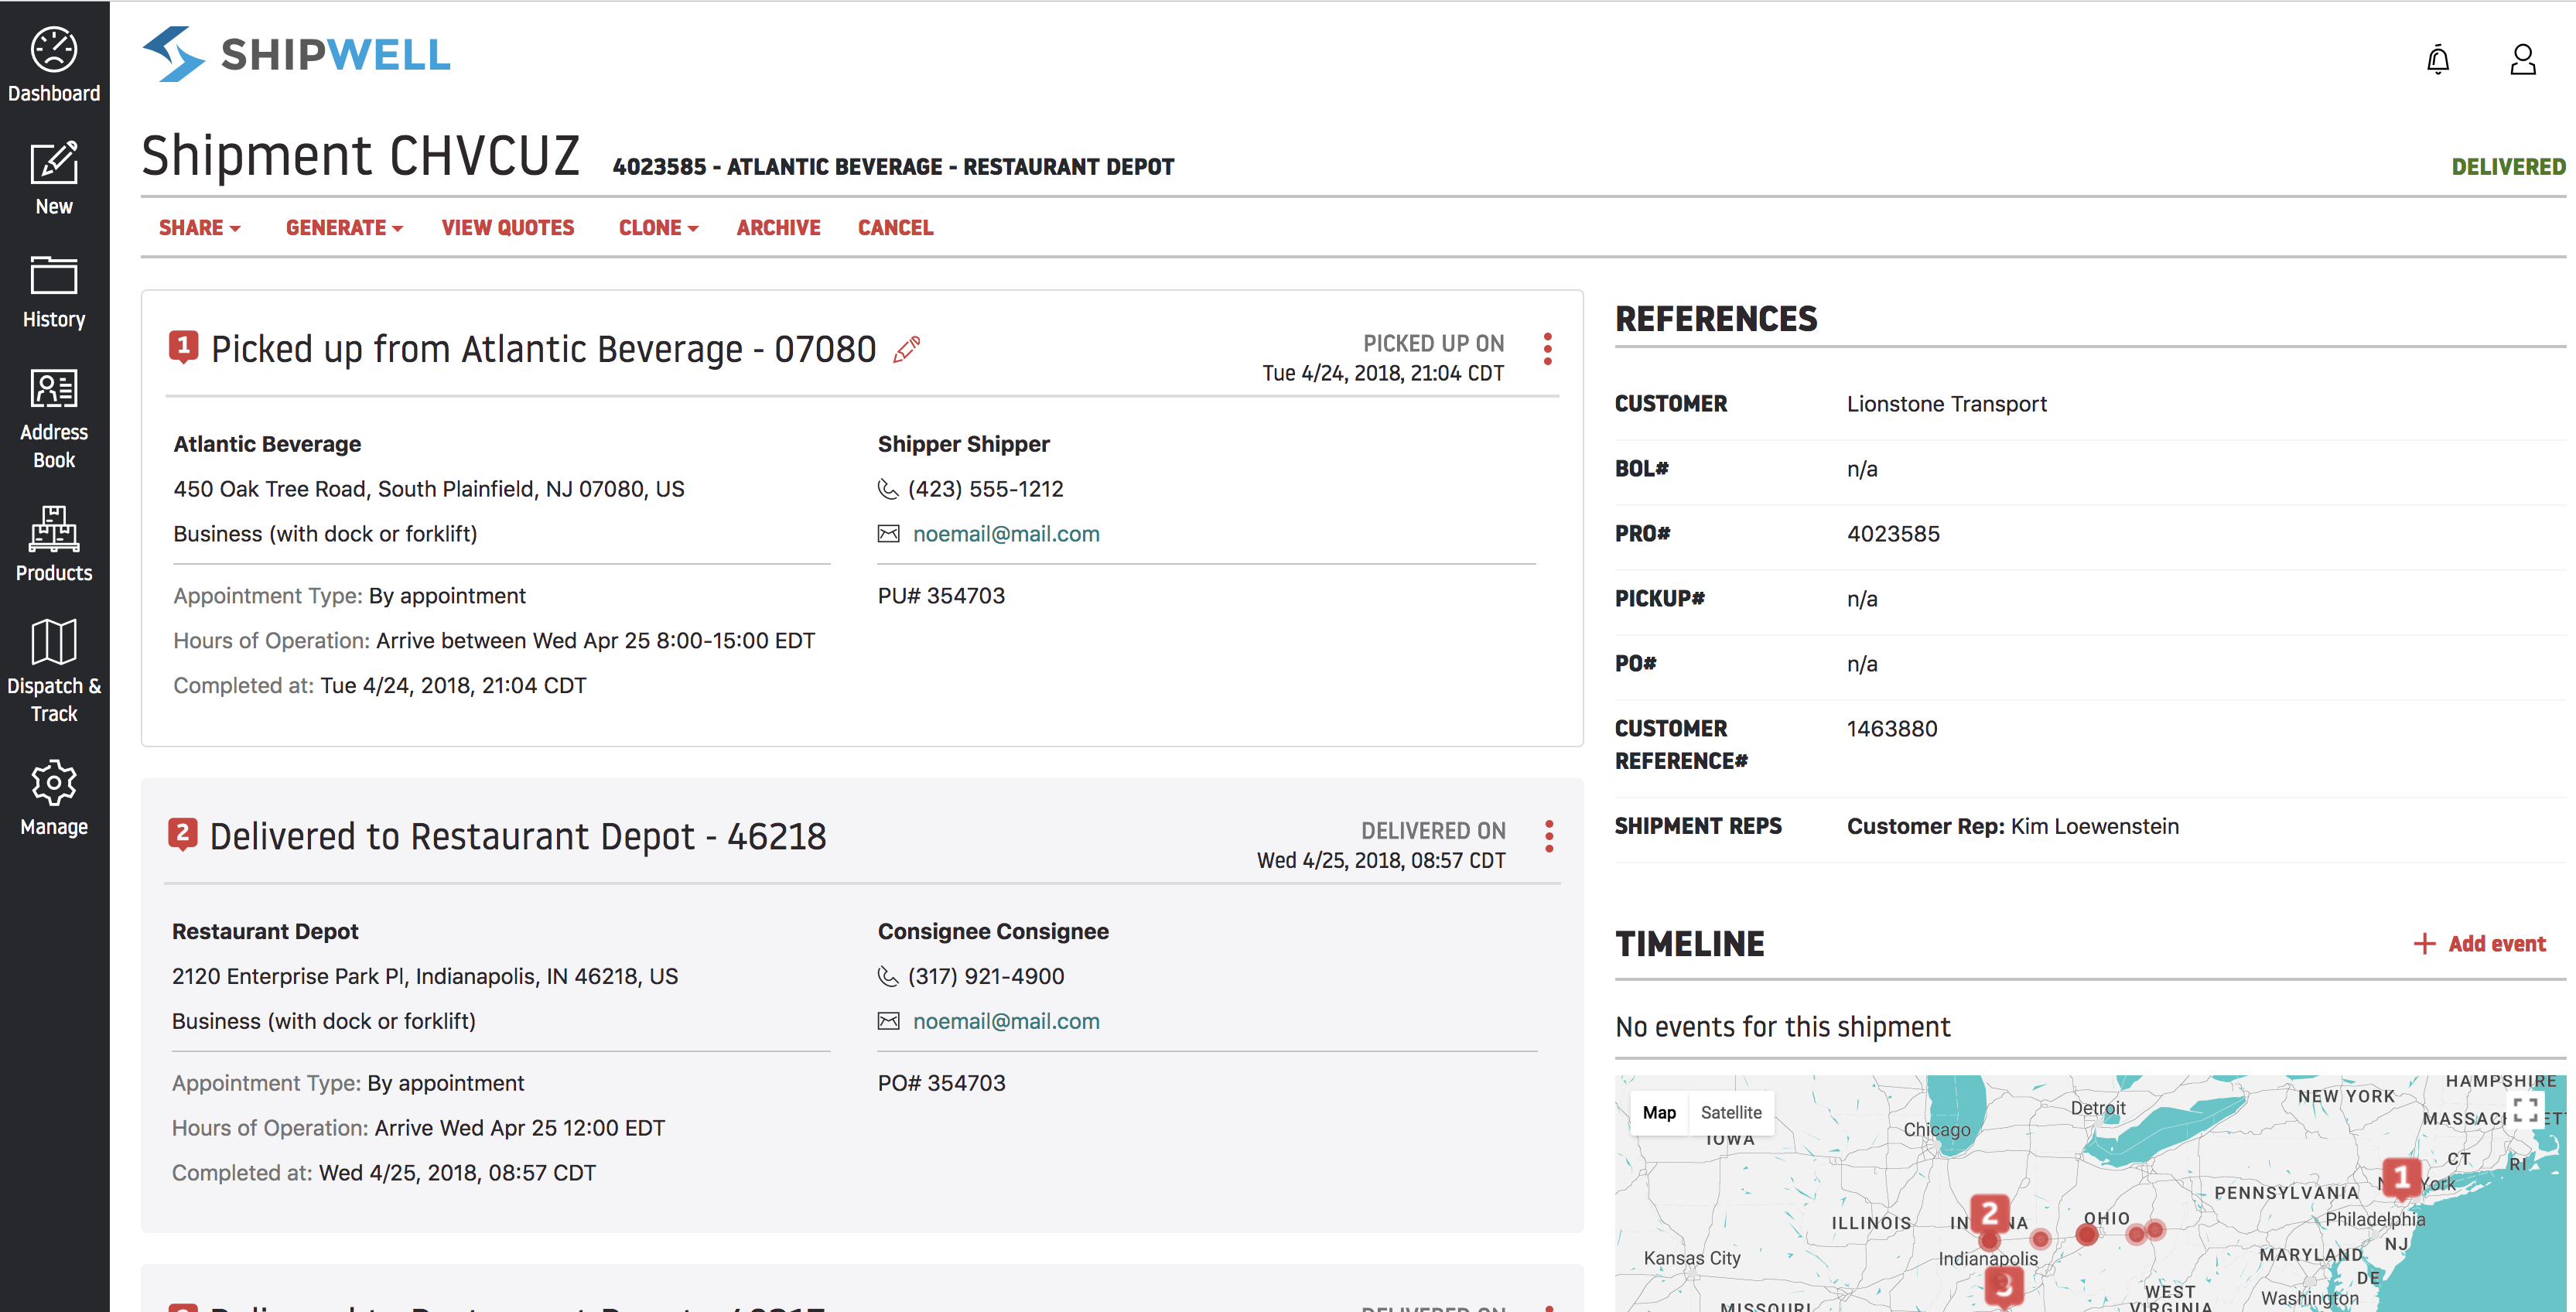
Task: Click the New shipment sidebar icon
Action: (54, 163)
